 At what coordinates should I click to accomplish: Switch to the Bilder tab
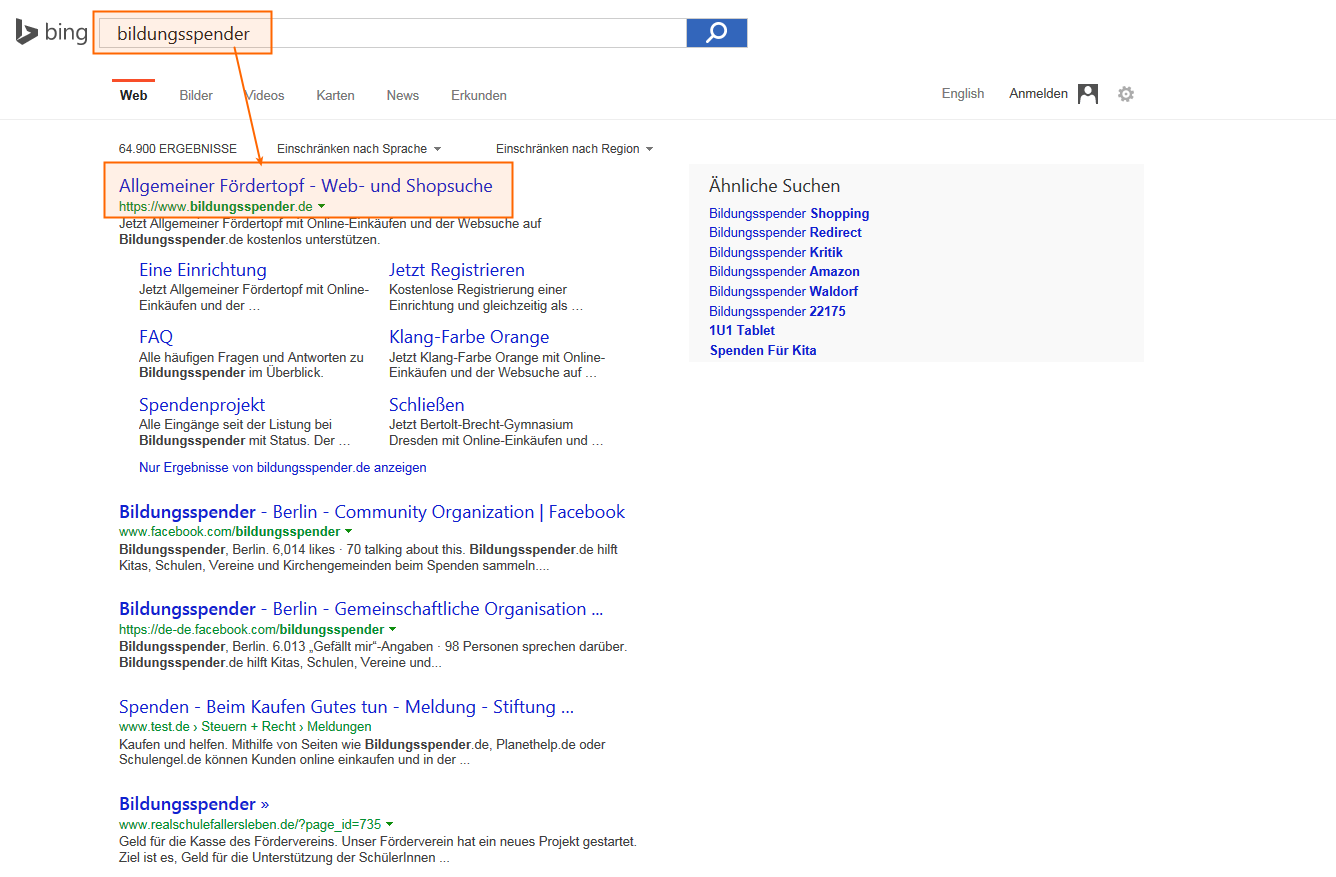click(196, 96)
